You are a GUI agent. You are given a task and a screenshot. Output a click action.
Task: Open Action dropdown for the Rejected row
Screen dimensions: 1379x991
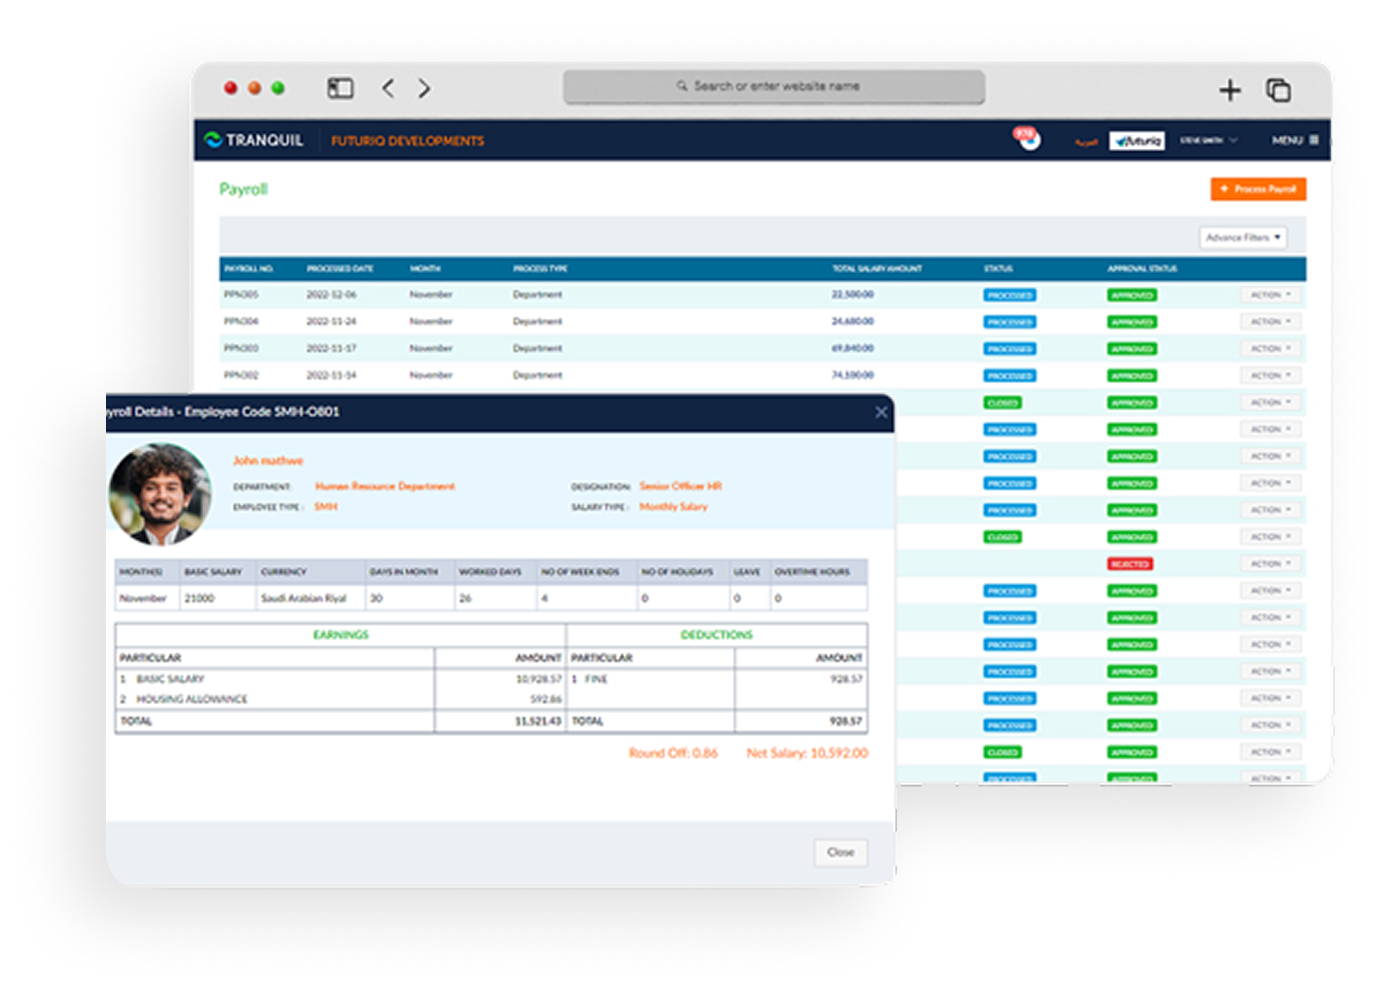click(x=1270, y=564)
